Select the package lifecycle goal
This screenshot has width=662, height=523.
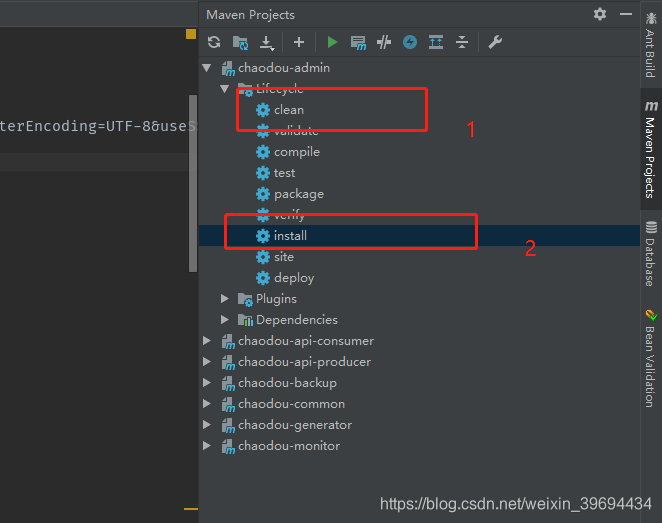coord(299,194)
